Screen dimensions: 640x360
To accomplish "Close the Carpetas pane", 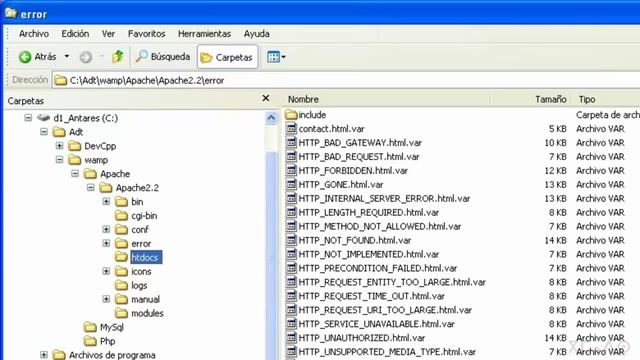I will (x=266, y=98).
